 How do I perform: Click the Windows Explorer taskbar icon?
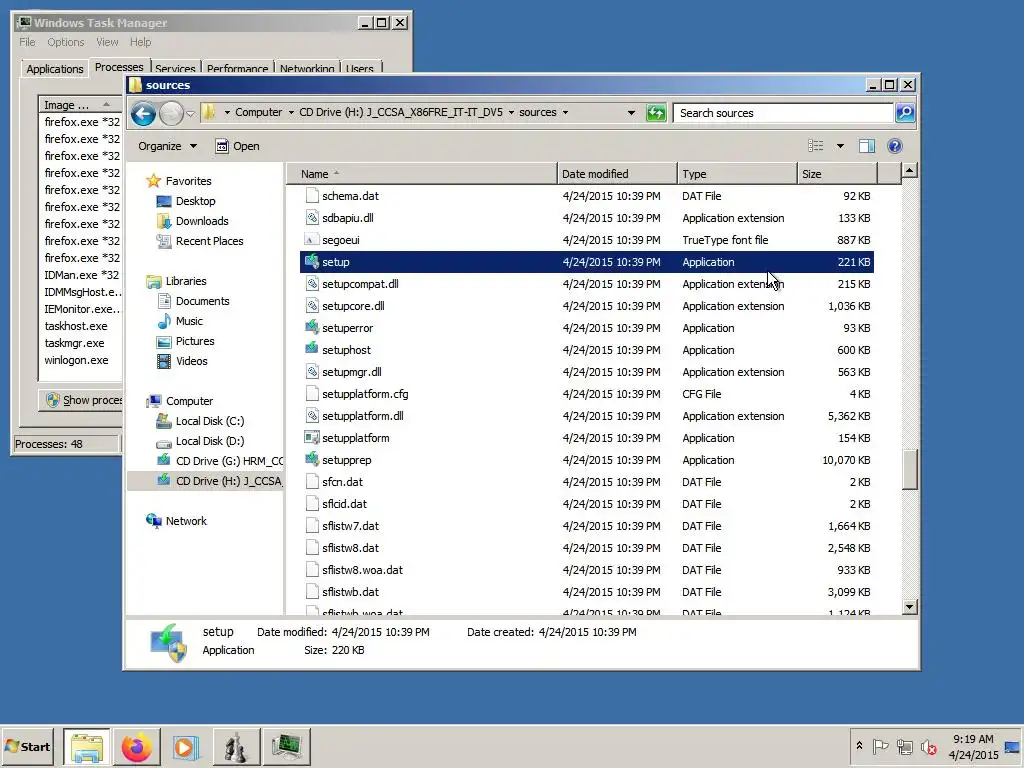(x=87, y=746)
